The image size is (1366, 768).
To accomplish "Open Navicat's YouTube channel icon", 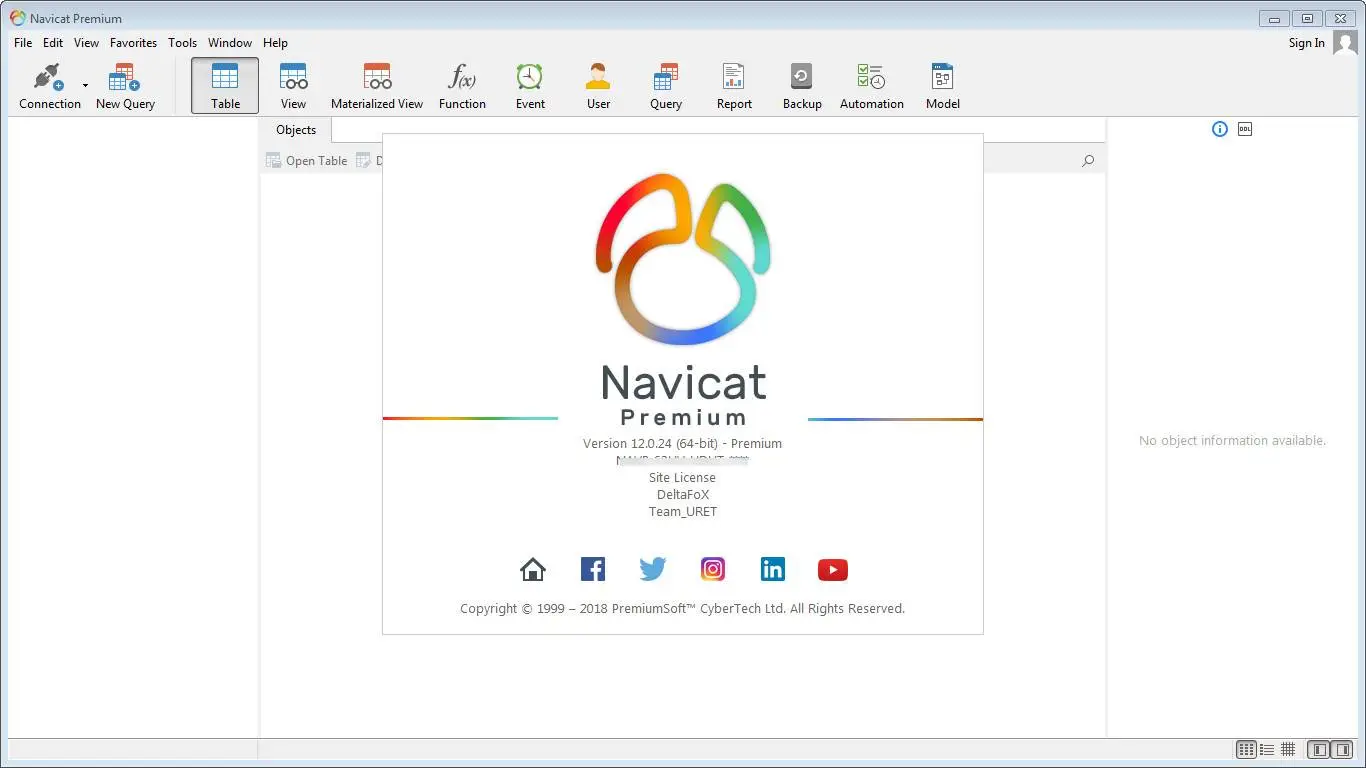I will (833, 570).
